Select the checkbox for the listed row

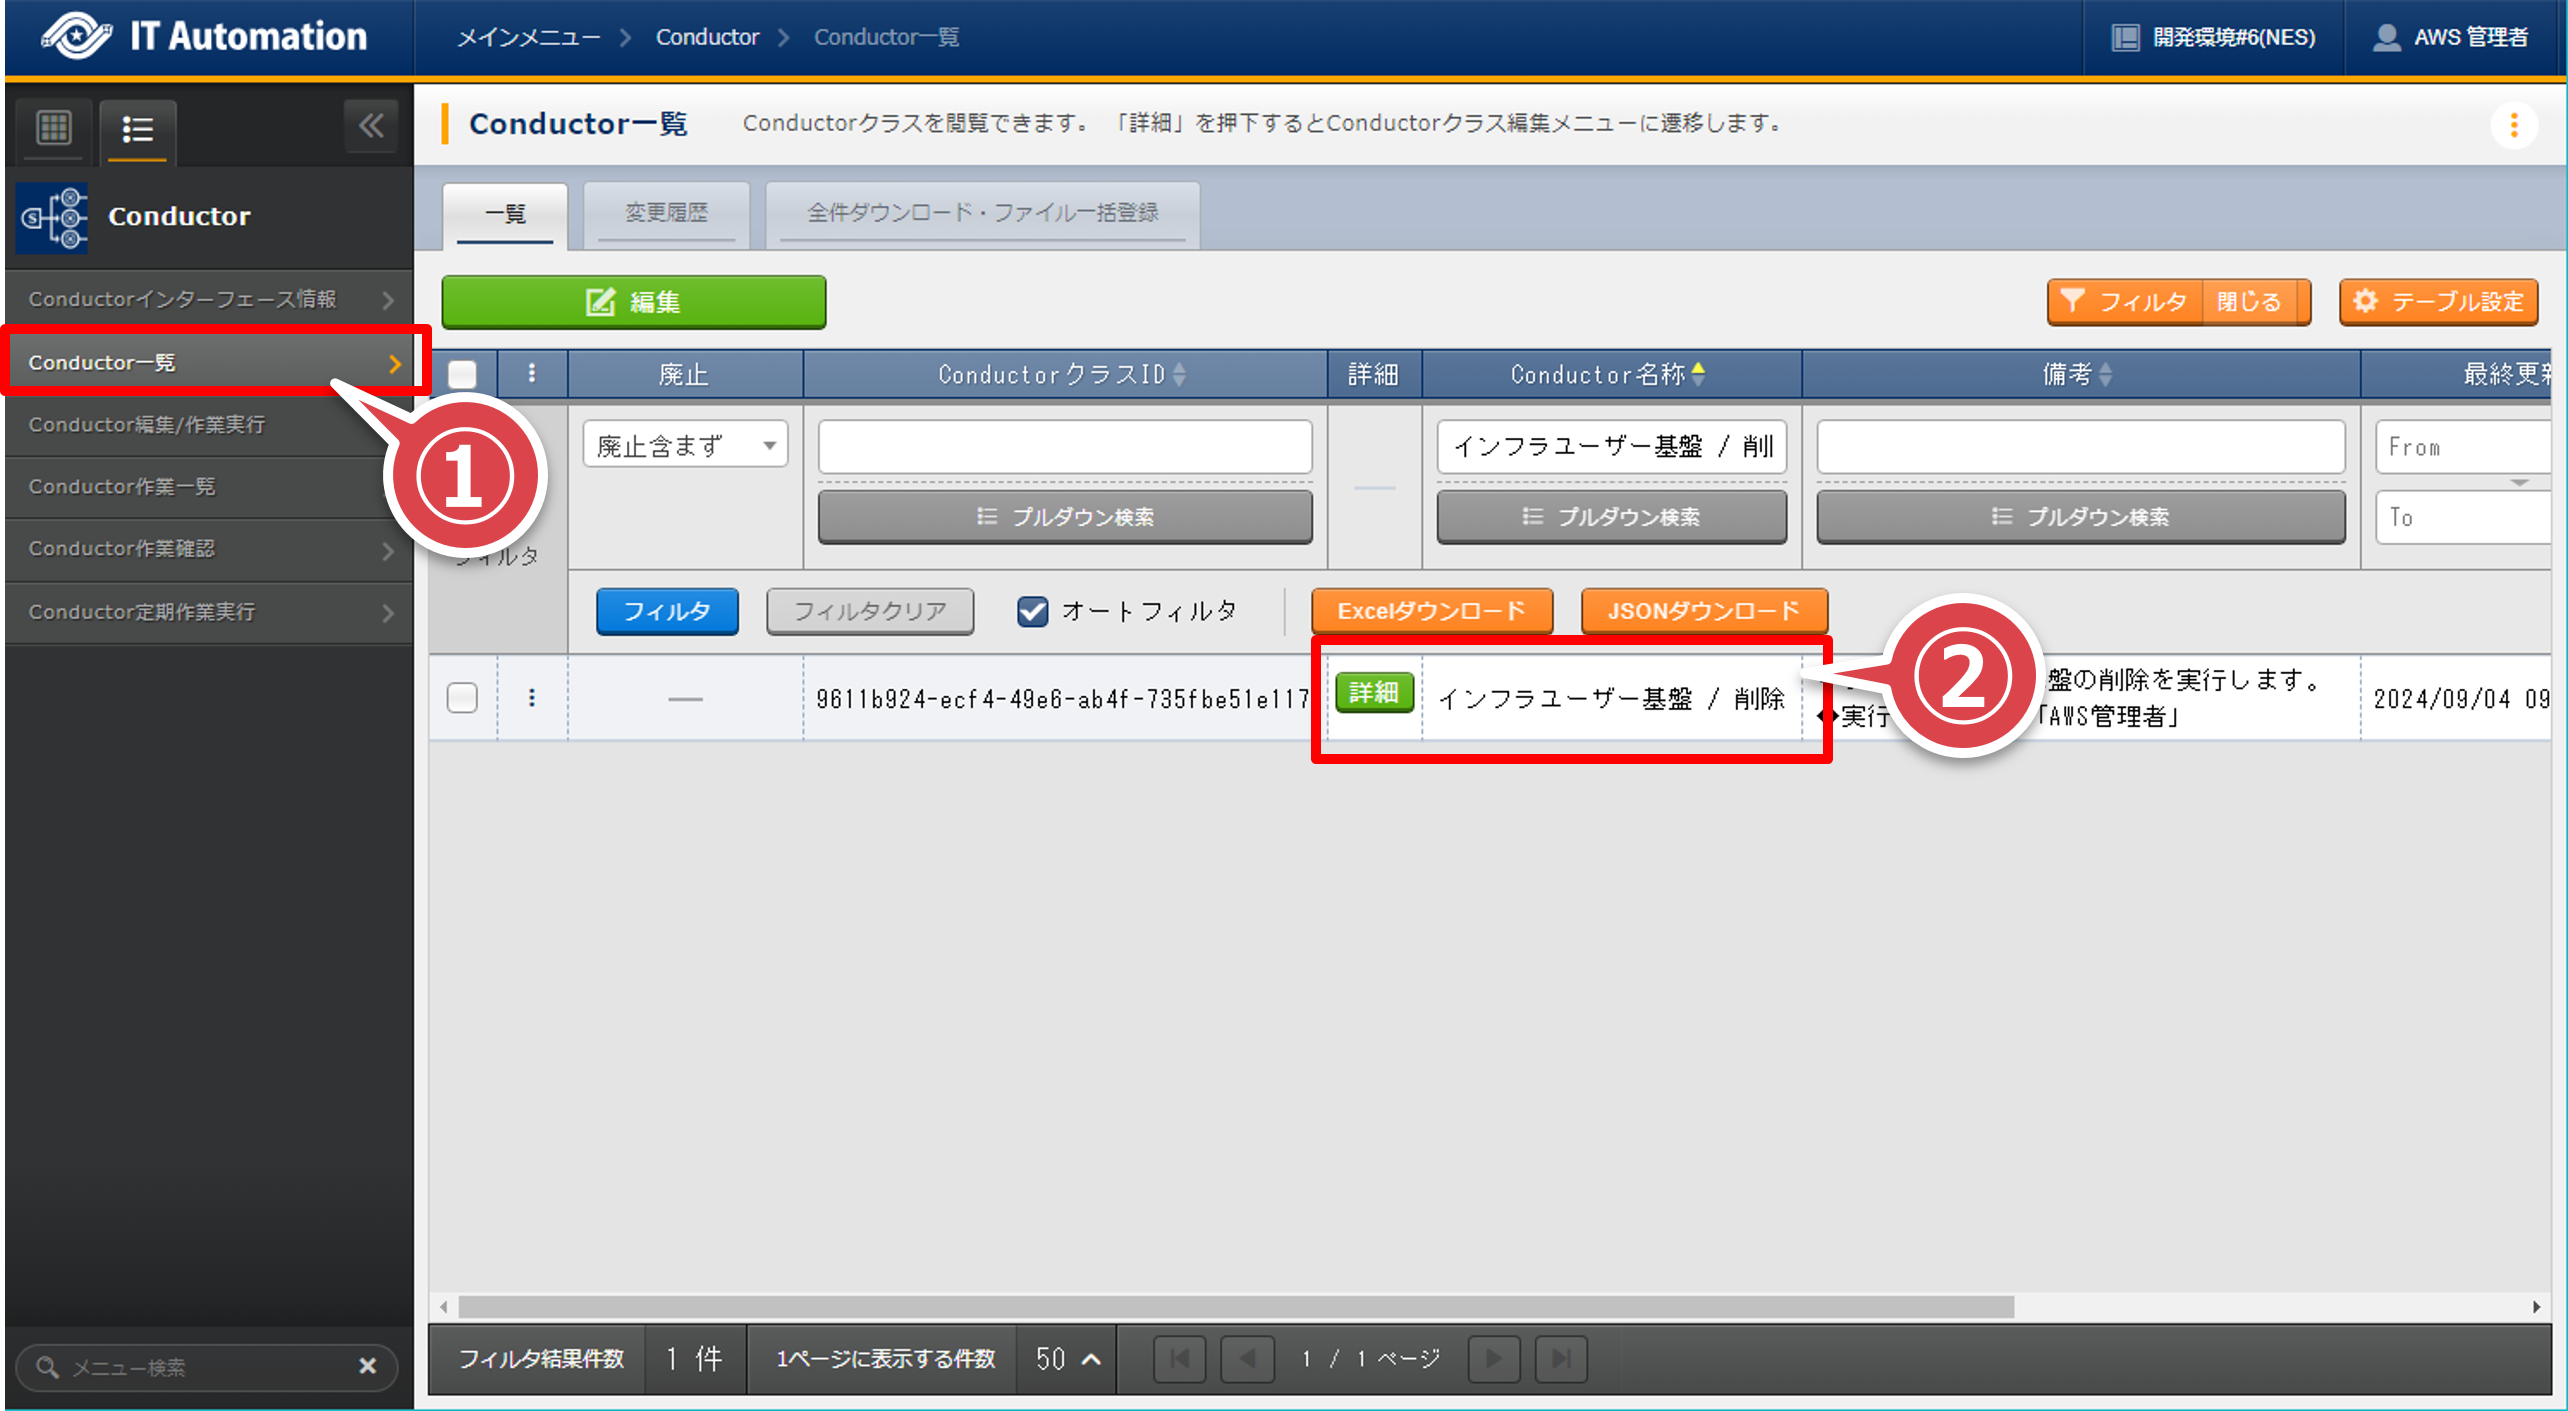[462, 697]
